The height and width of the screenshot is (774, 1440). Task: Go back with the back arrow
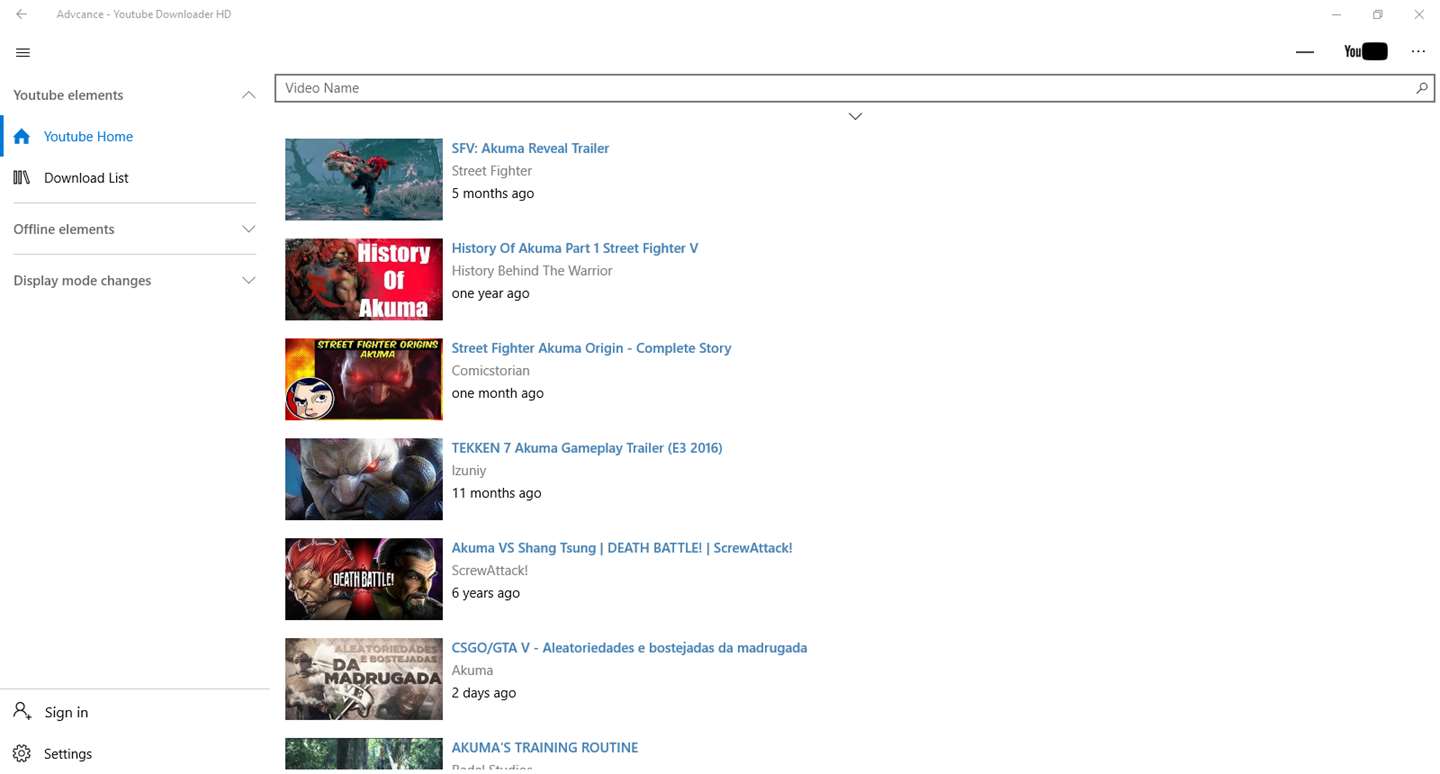click(x=21, y=14)
